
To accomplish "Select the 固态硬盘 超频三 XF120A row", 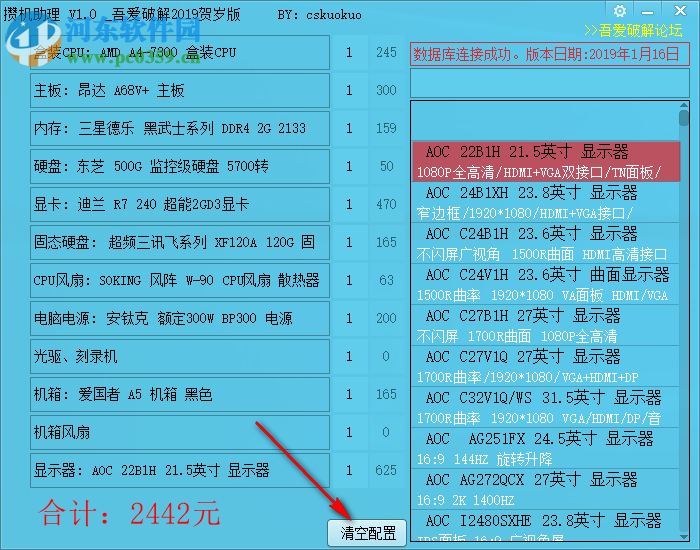I will point(180,242).
